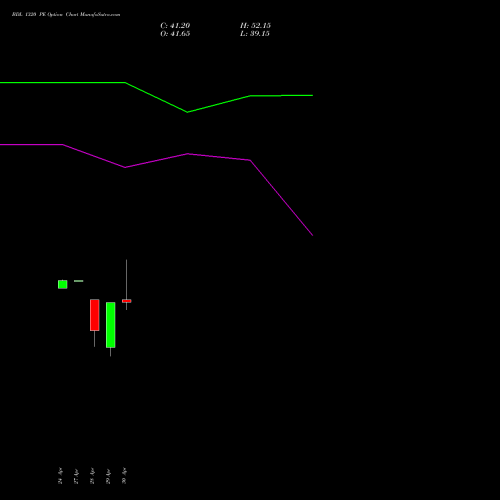
Task: Click the red candle for 28 Apr
Action: pyautogui.click(x=95, y=315)
